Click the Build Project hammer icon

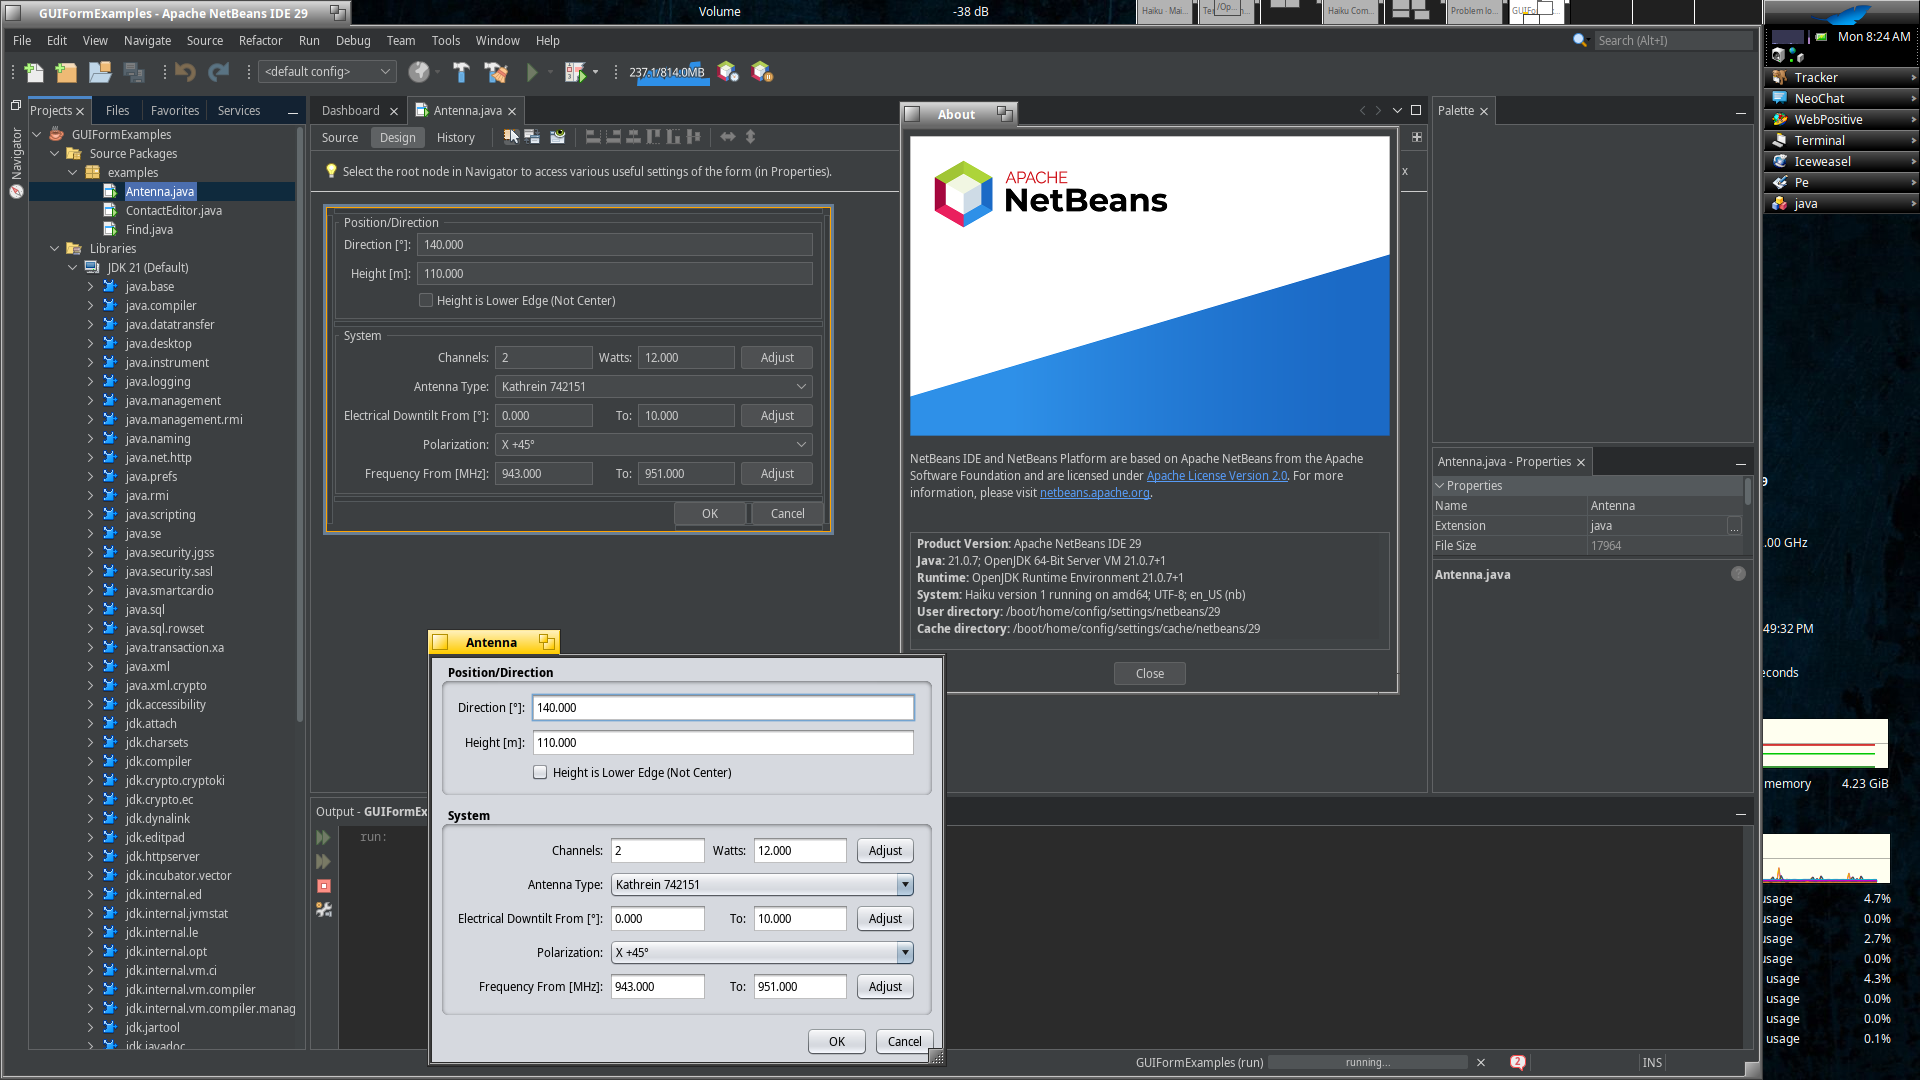pyautogui.click(x=461, y=72)
